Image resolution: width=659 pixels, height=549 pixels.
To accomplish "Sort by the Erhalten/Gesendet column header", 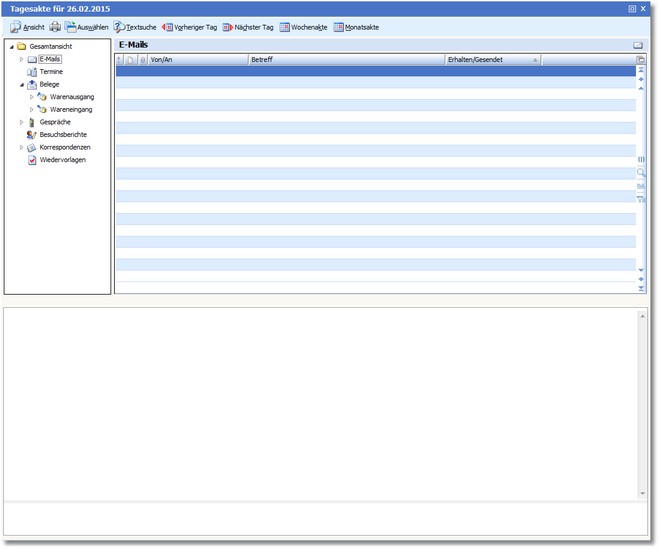I will [490, 60].
